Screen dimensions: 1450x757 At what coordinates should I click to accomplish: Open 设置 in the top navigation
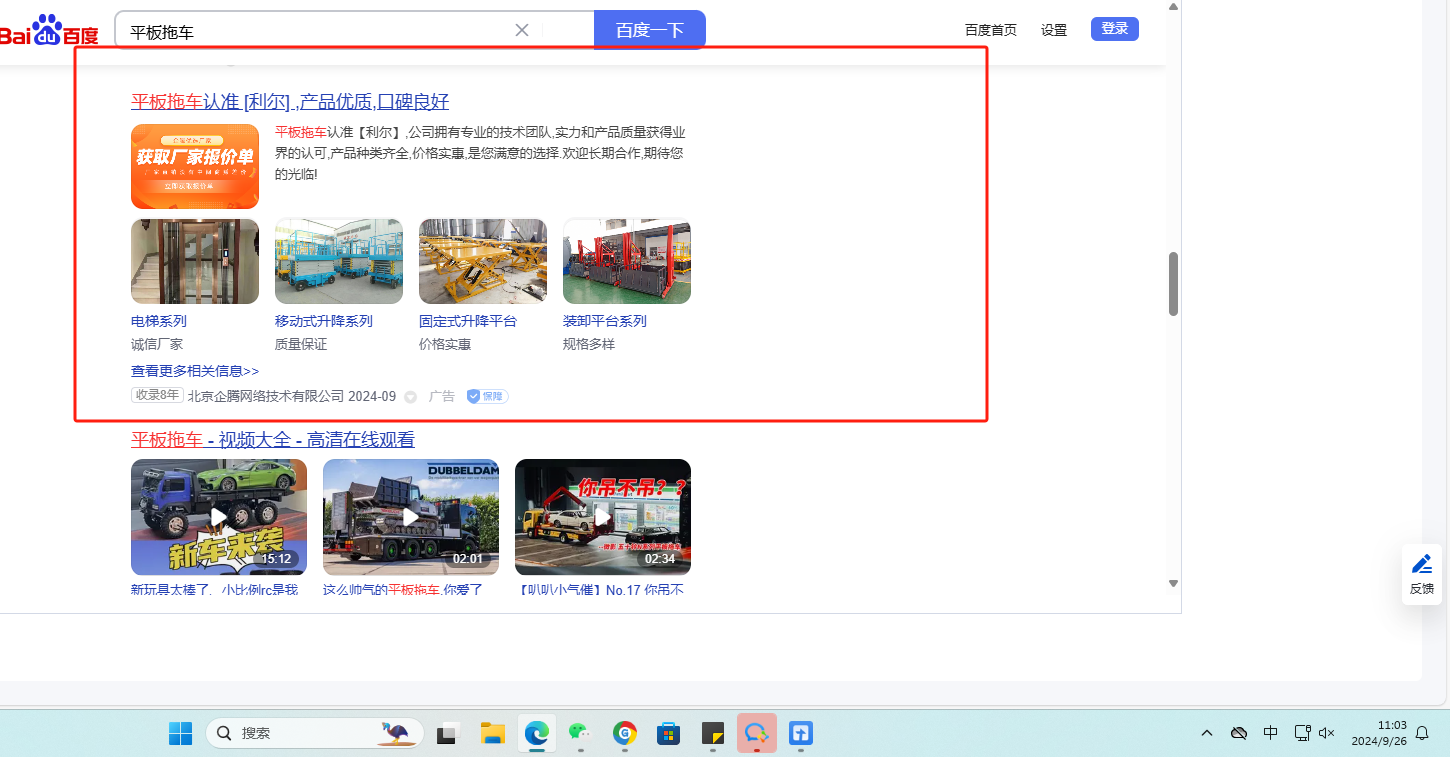coord(1054,30)
